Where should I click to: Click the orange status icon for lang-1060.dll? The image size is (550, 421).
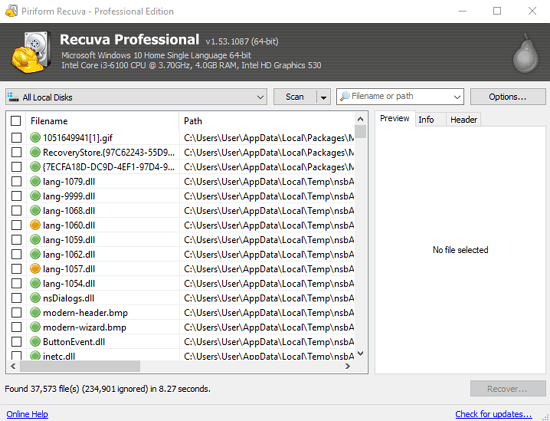[x=35, y=225]
